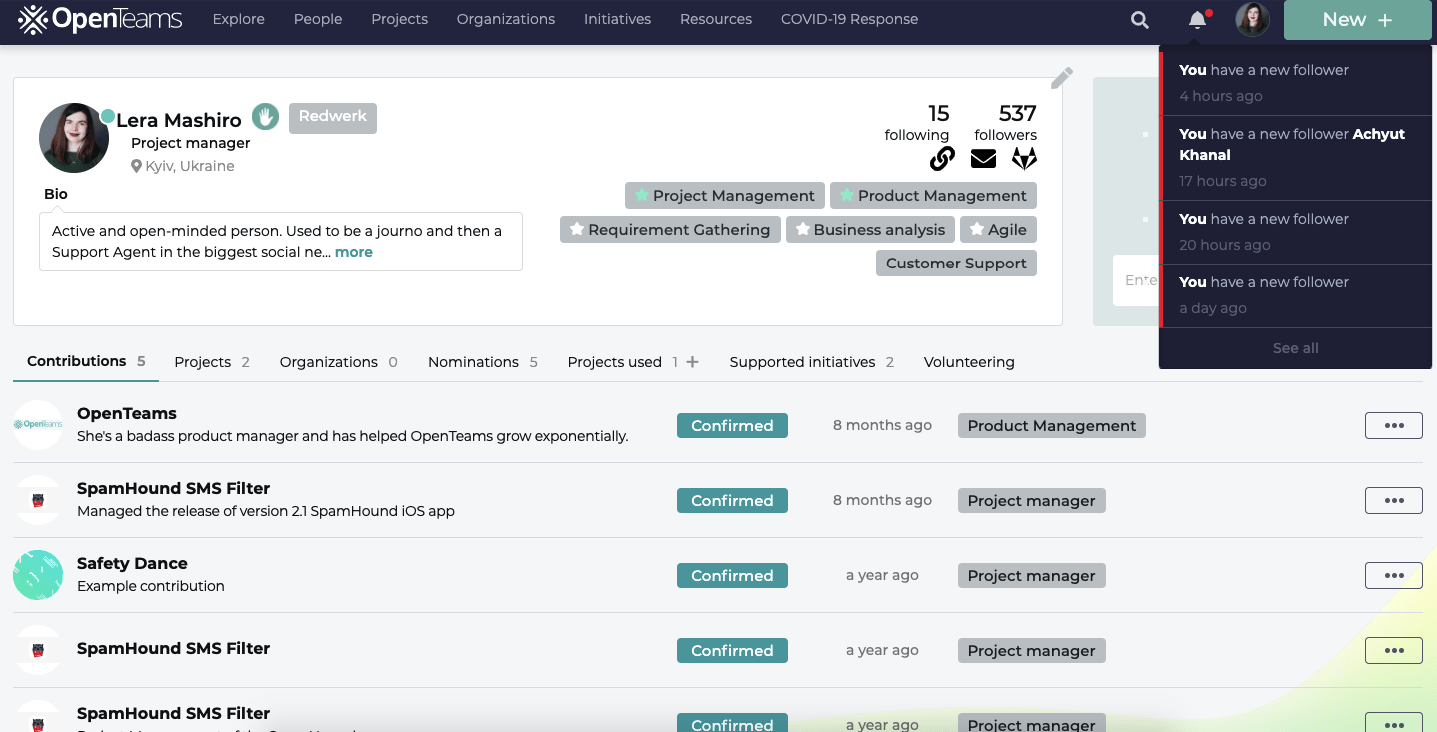Switch to Supported initiatives tab

[x=812, y=362]
